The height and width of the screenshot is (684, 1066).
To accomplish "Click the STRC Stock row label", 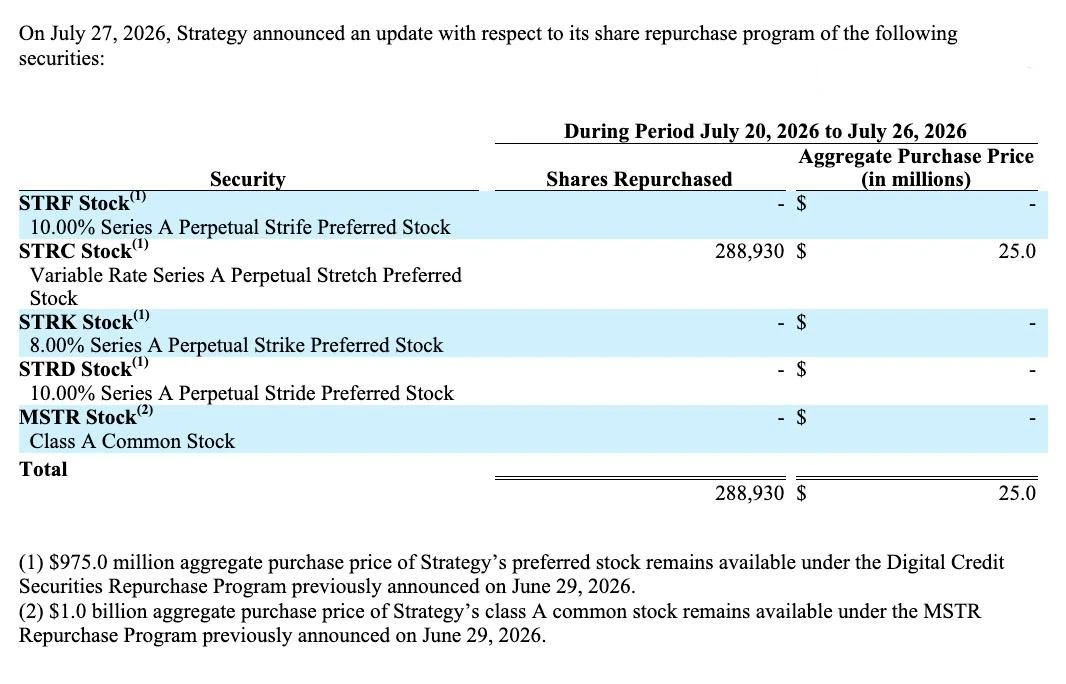I will [84, 250].
